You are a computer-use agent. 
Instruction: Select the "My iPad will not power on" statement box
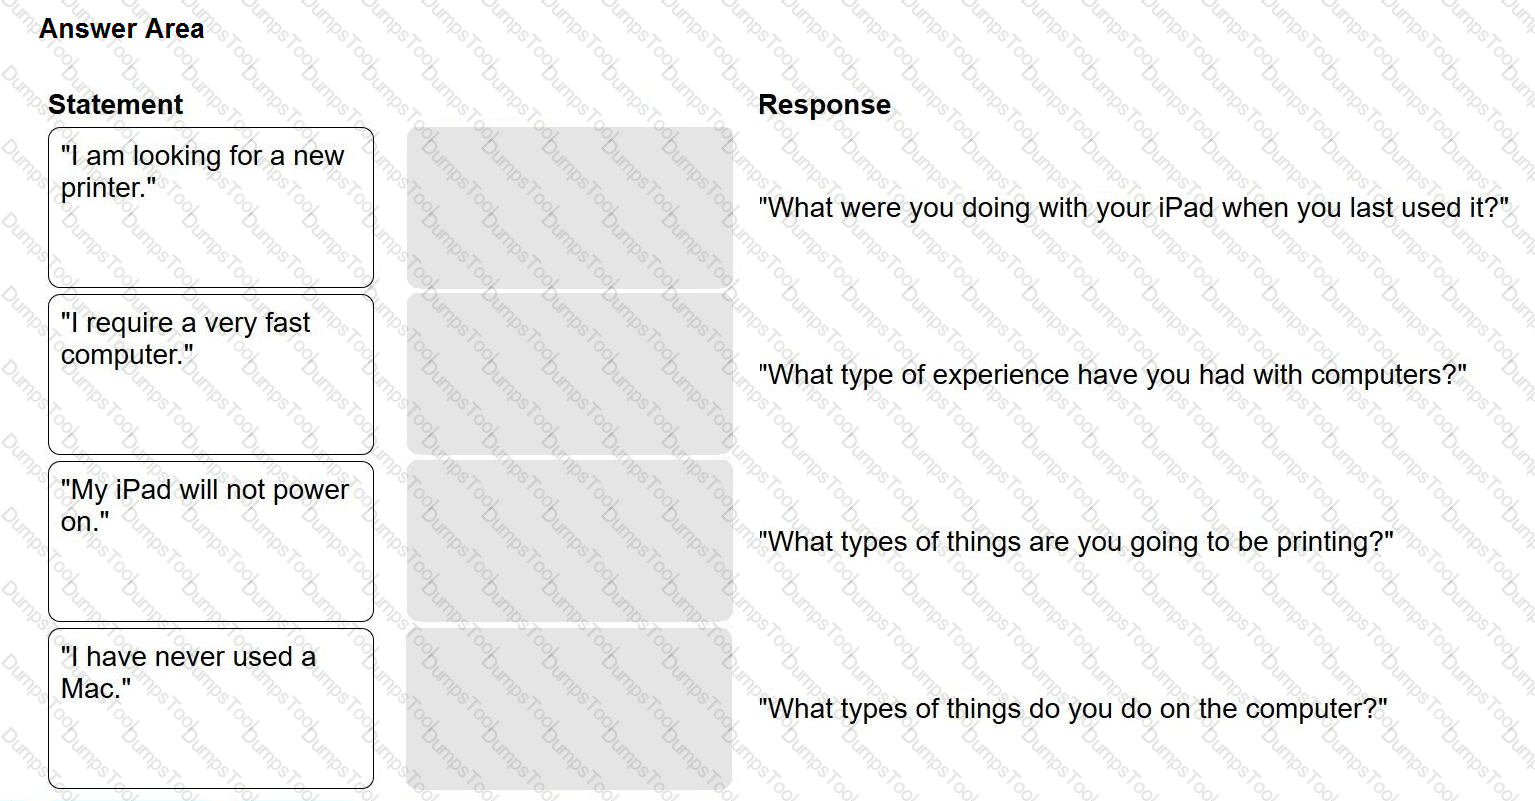[x=211, y=541]
